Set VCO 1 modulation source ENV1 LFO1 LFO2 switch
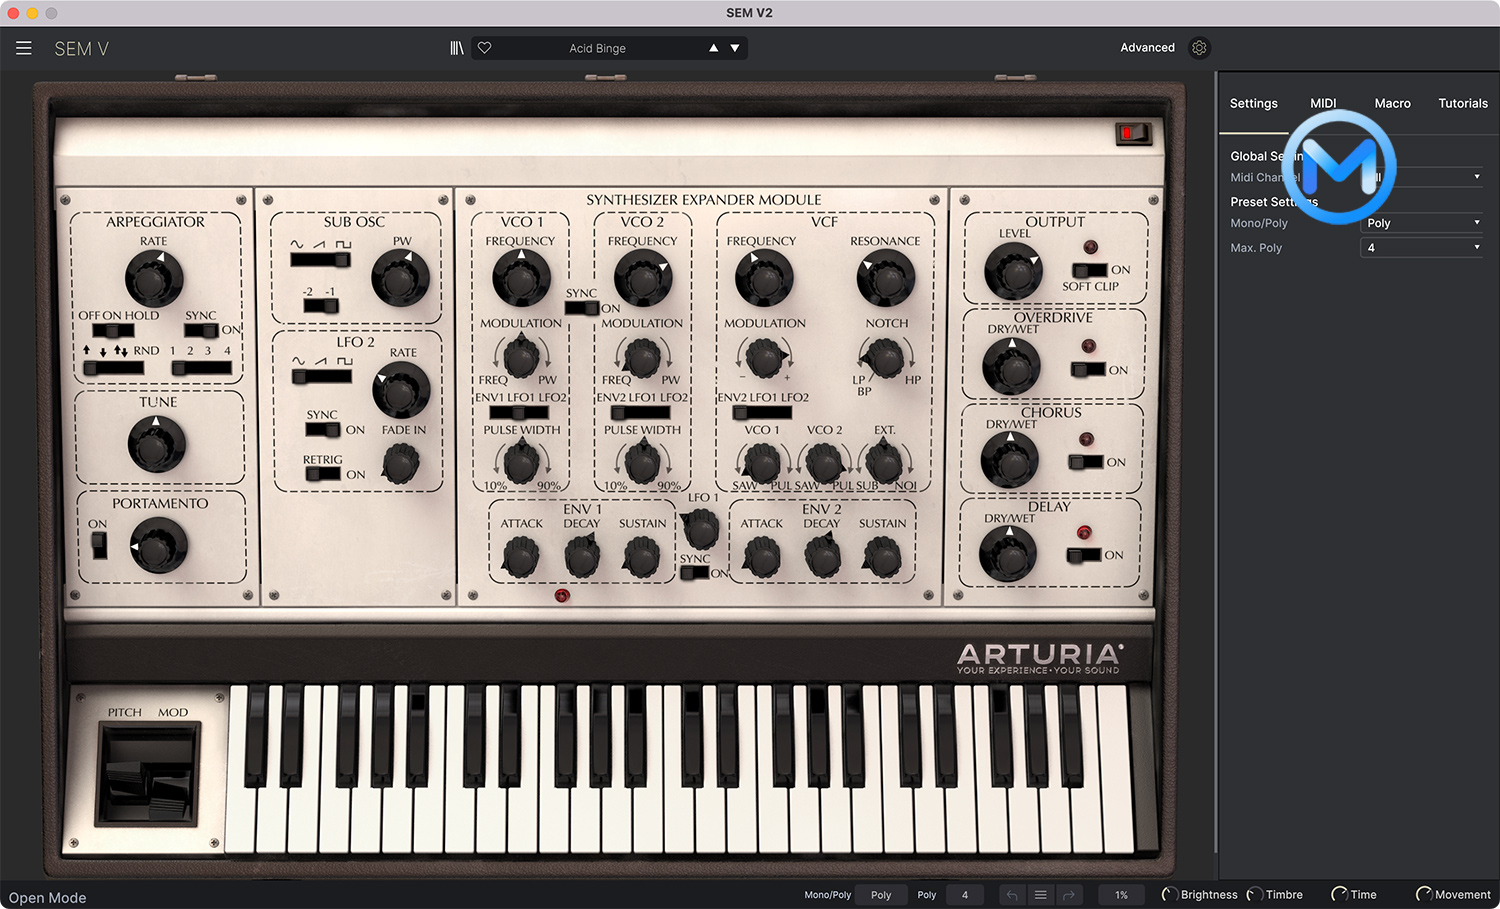This screenshot has height=909, width=1500. click(518, 413)
